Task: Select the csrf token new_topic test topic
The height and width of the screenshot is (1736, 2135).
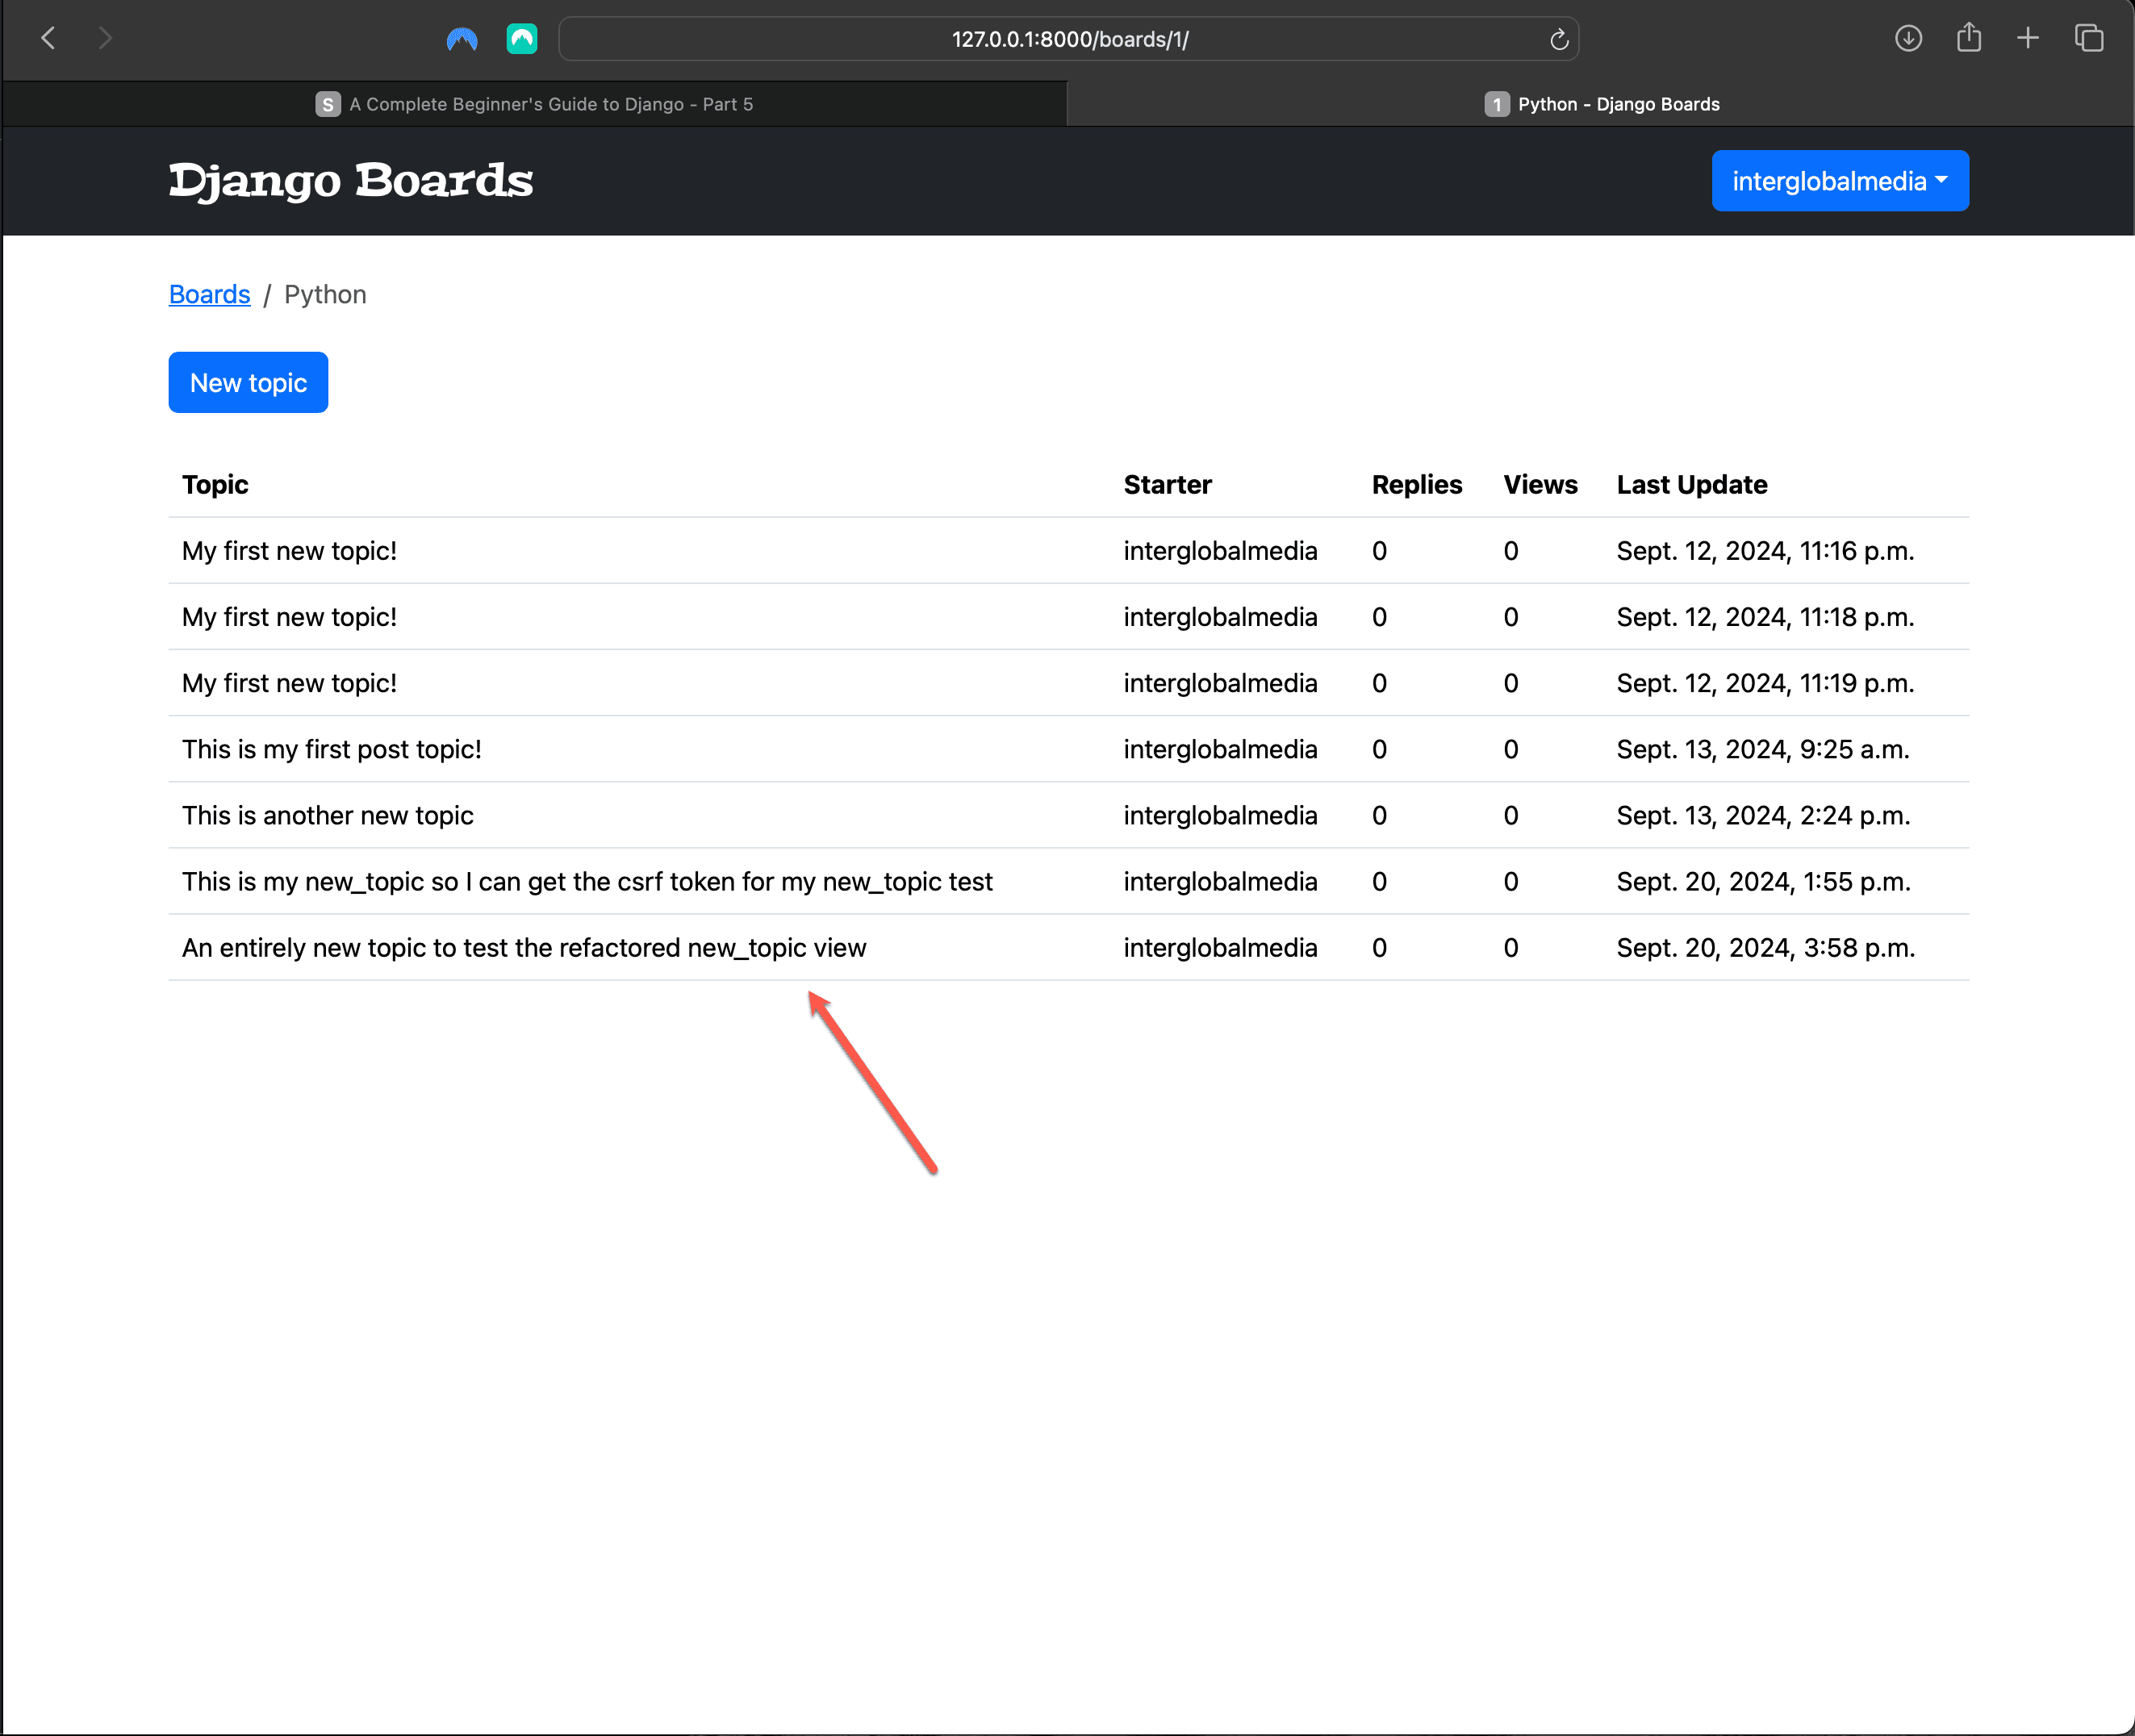Action: pyautogui.click(x=587, y=881)
